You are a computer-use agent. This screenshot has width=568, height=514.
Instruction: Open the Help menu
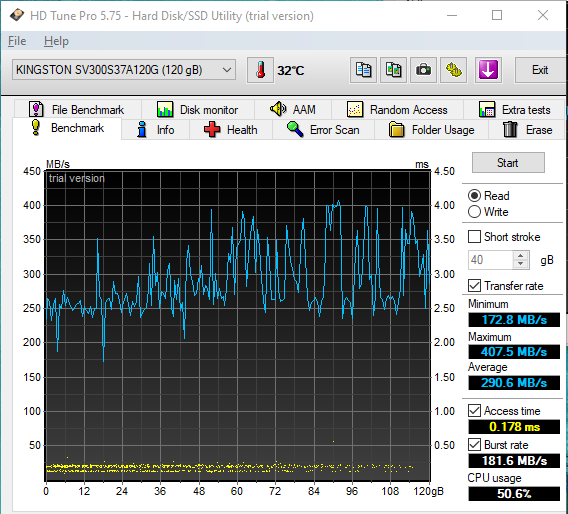(56, 41)
